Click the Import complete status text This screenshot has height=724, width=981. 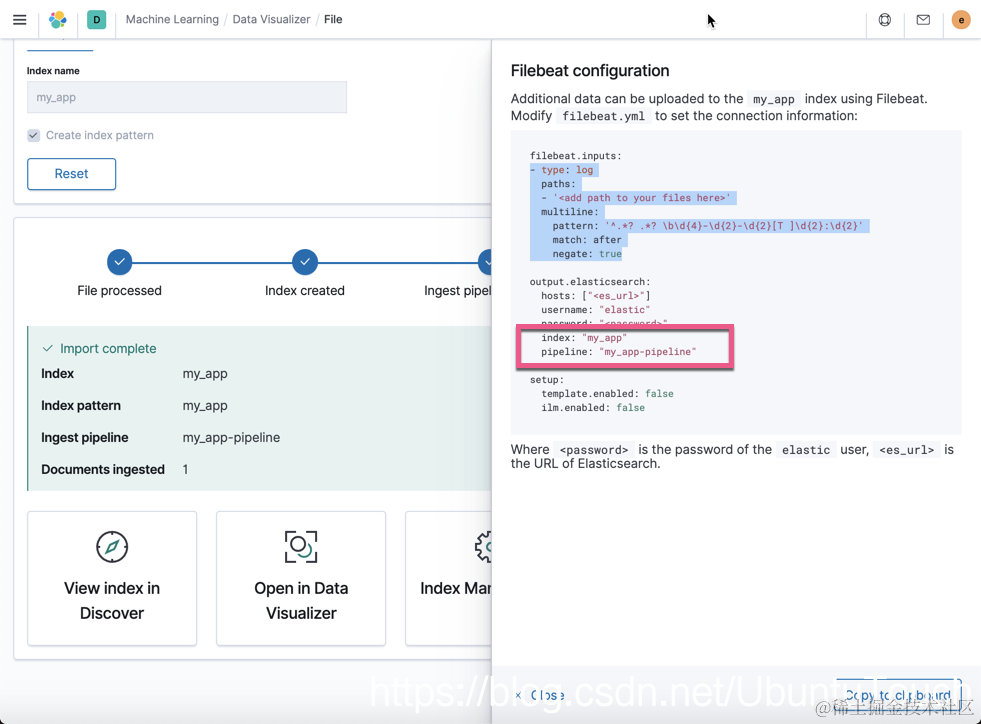(108, 349)
